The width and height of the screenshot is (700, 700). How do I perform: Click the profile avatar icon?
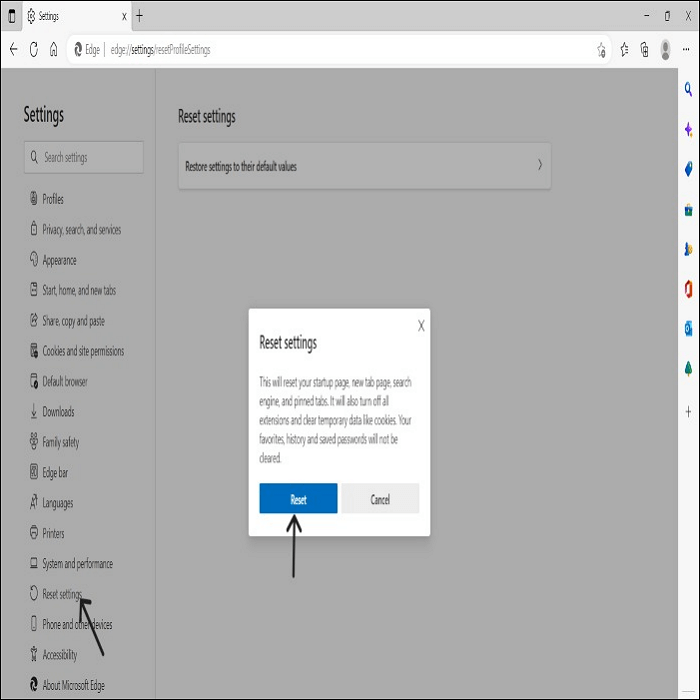[x=665, y=50]
